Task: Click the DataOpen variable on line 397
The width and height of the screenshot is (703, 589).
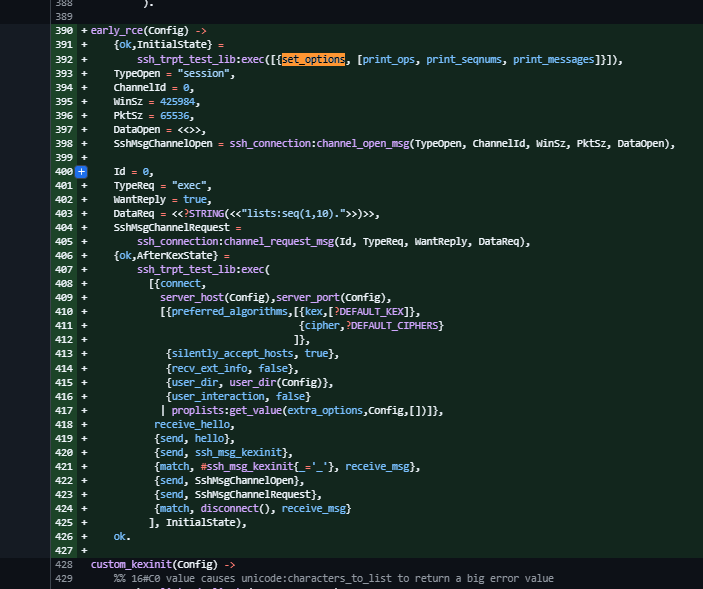Action: (x=137, y=130)
